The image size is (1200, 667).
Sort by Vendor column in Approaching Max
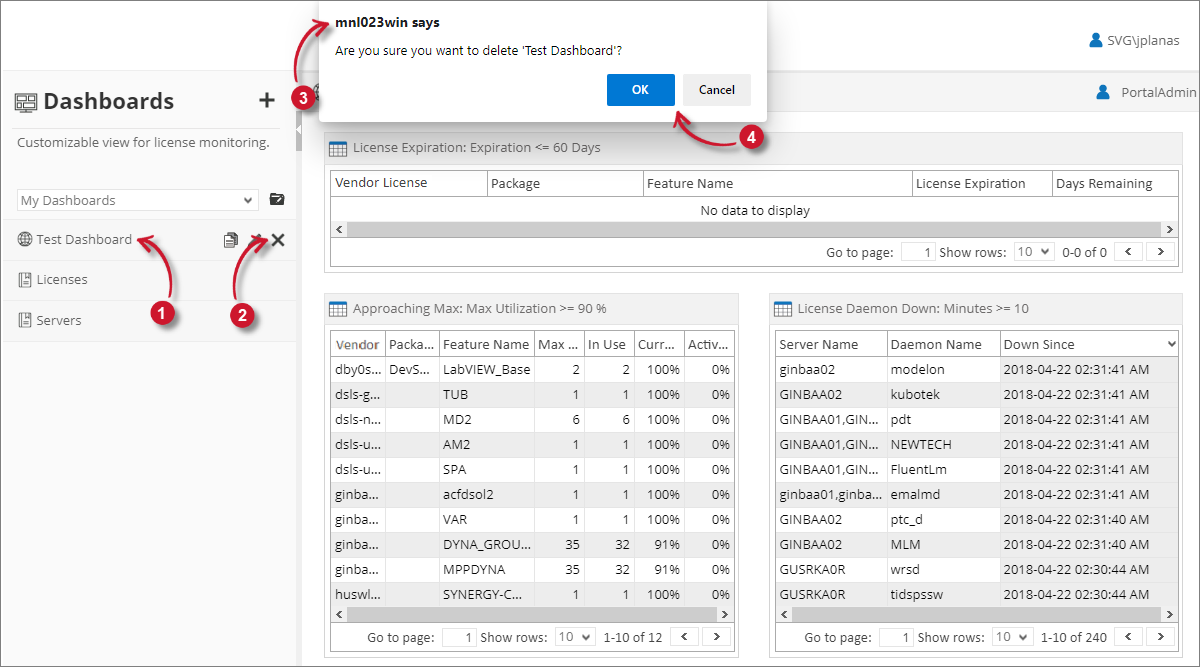358,344
